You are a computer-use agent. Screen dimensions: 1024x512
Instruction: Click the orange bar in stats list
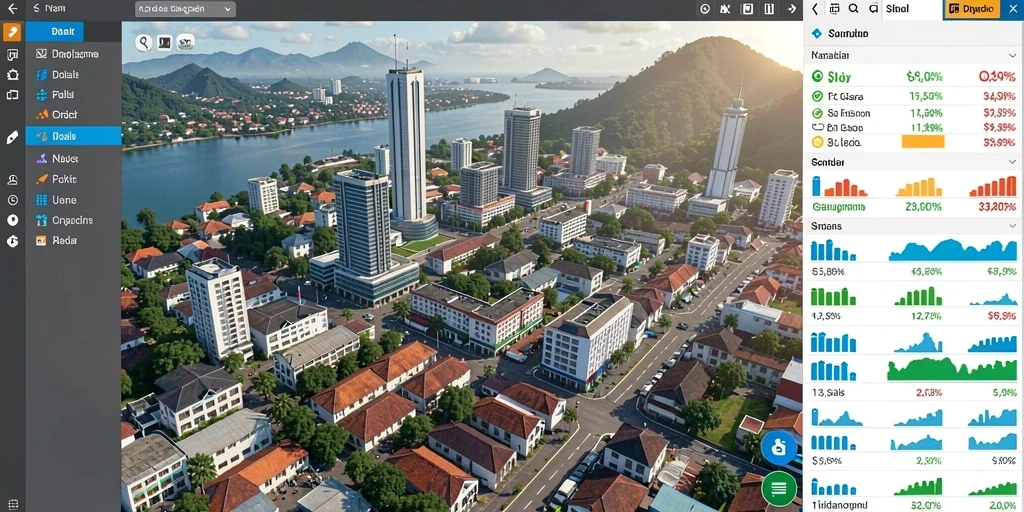coord(923,142)
